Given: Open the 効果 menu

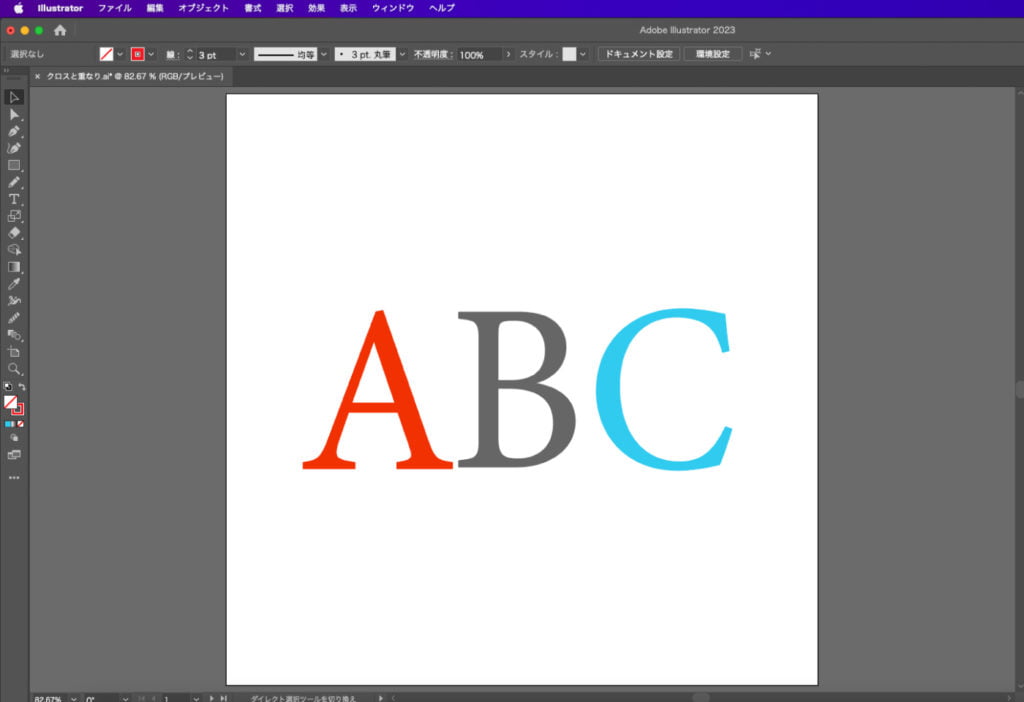Looking at the screenshot, I should tap(316, 8).
